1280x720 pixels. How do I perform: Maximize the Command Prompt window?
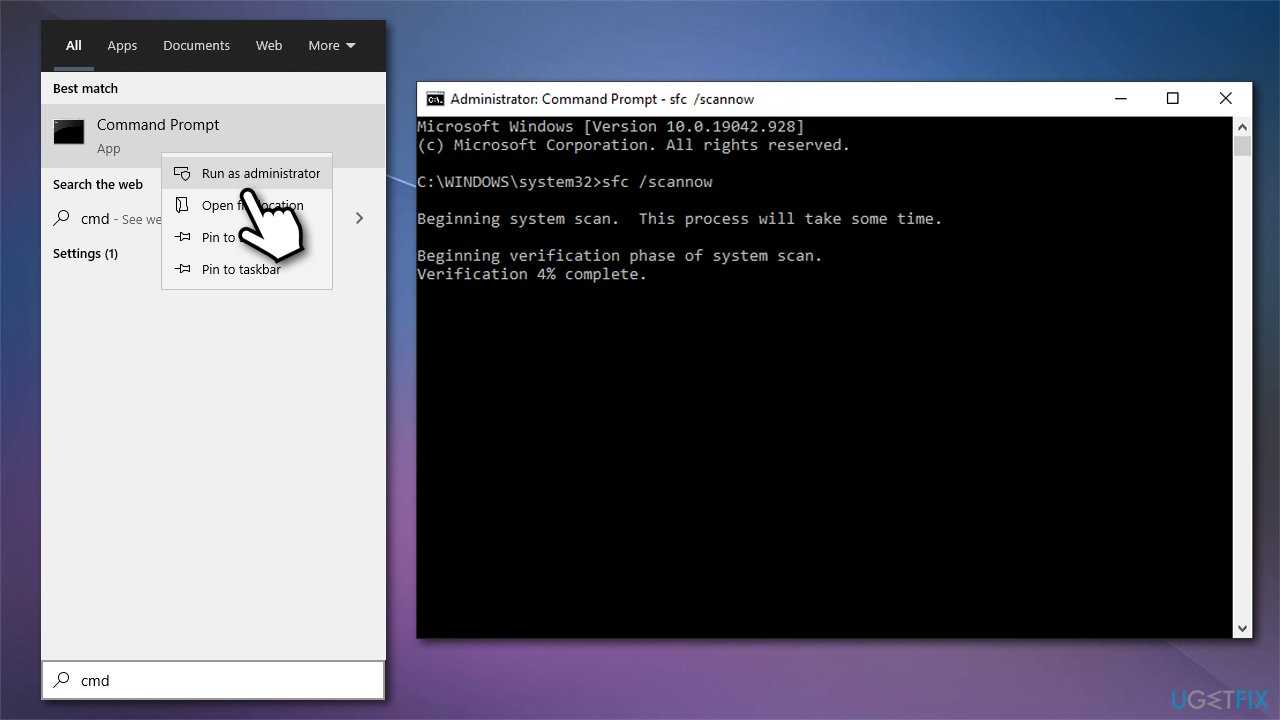pyautogui.click(x=1173, y=98)
